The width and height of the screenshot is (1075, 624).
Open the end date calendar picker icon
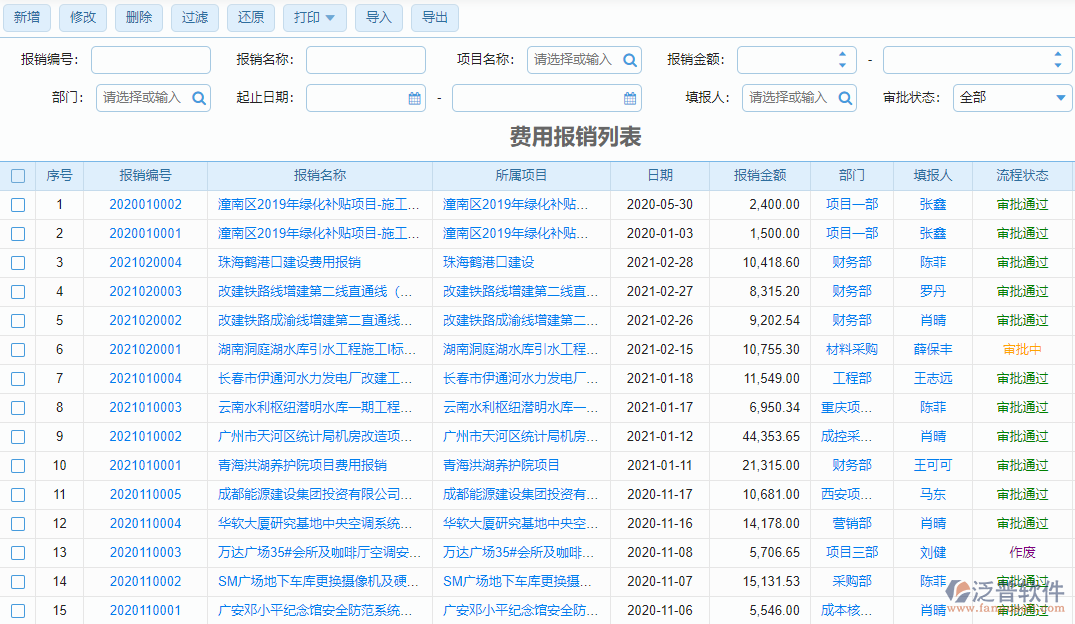(629, 98)
